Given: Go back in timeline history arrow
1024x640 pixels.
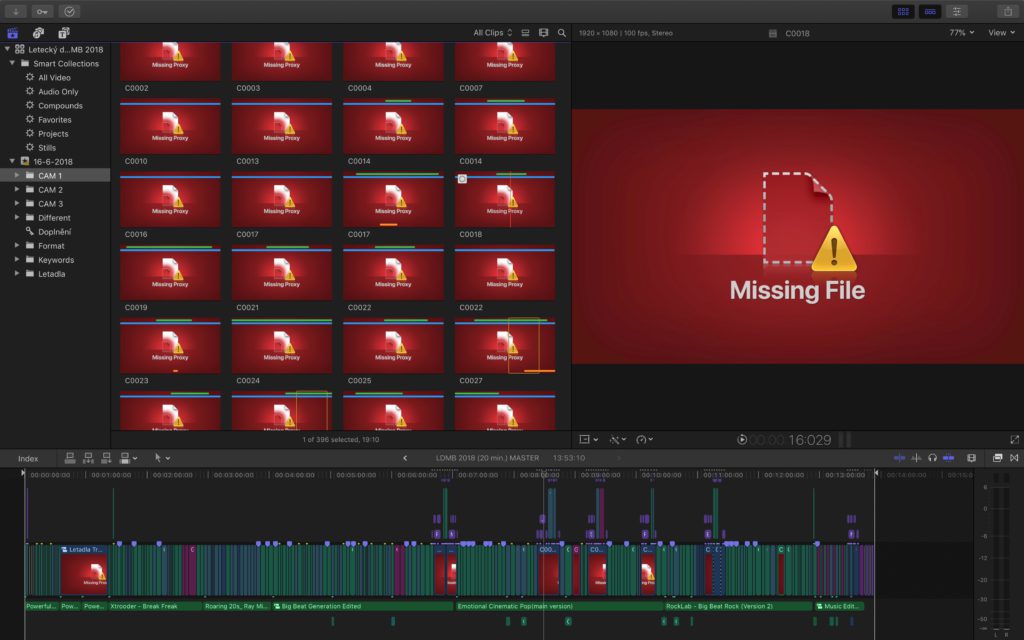Looking at the screenshot, I should click(405, 458).
